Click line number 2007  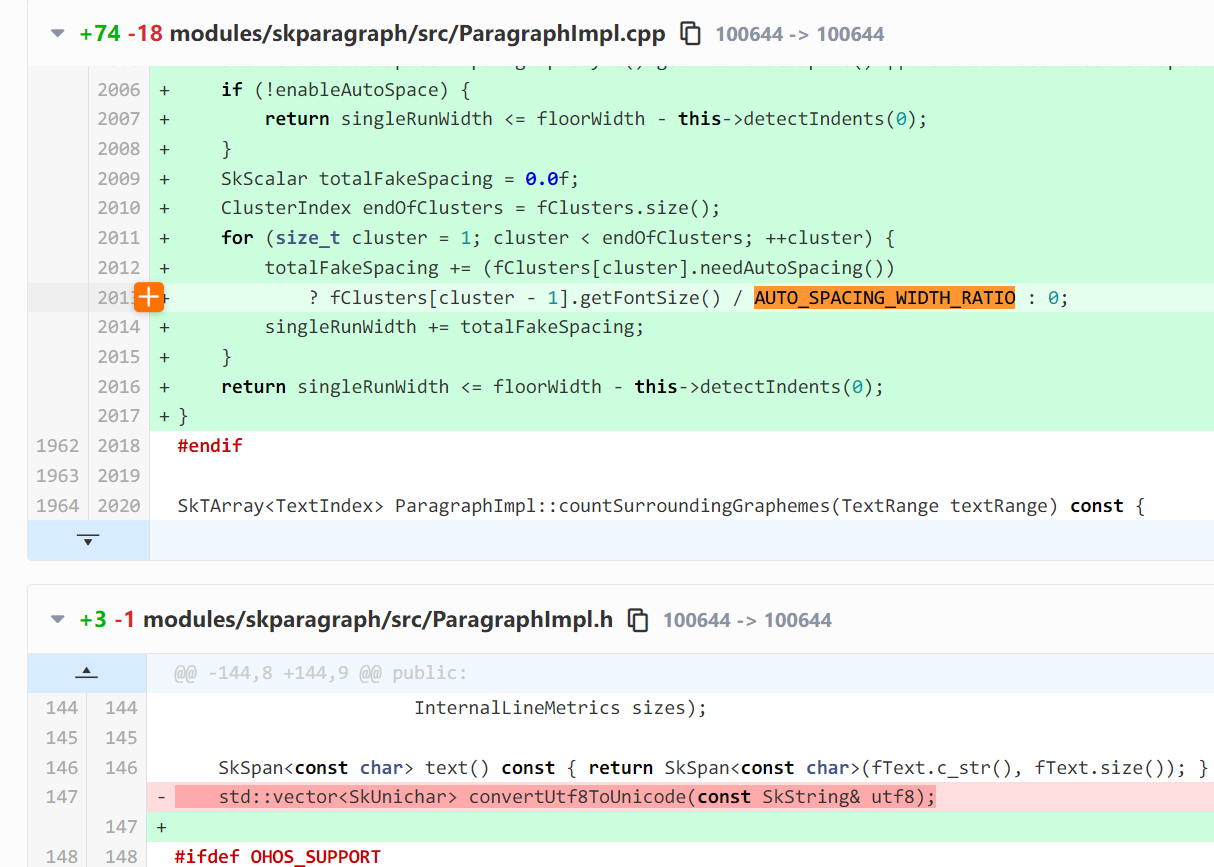[119, 119]
